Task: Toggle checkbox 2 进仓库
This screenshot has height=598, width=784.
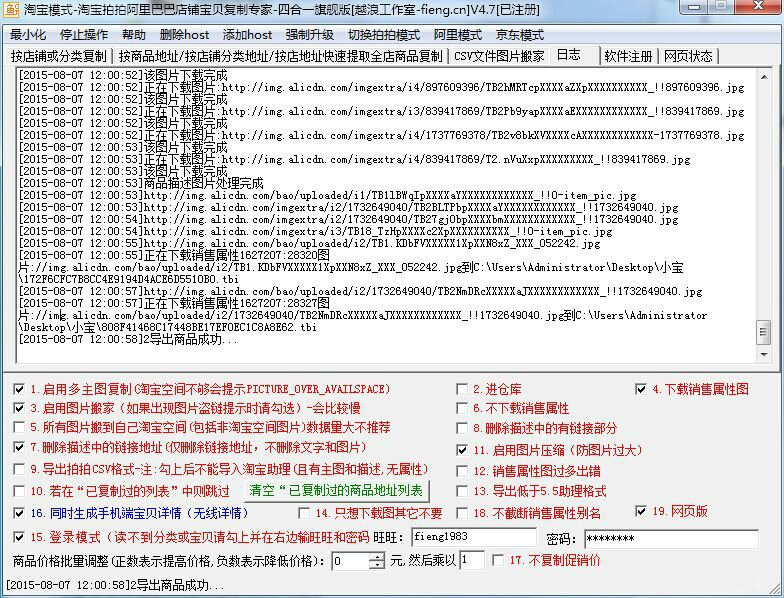Action: (462, 389)
